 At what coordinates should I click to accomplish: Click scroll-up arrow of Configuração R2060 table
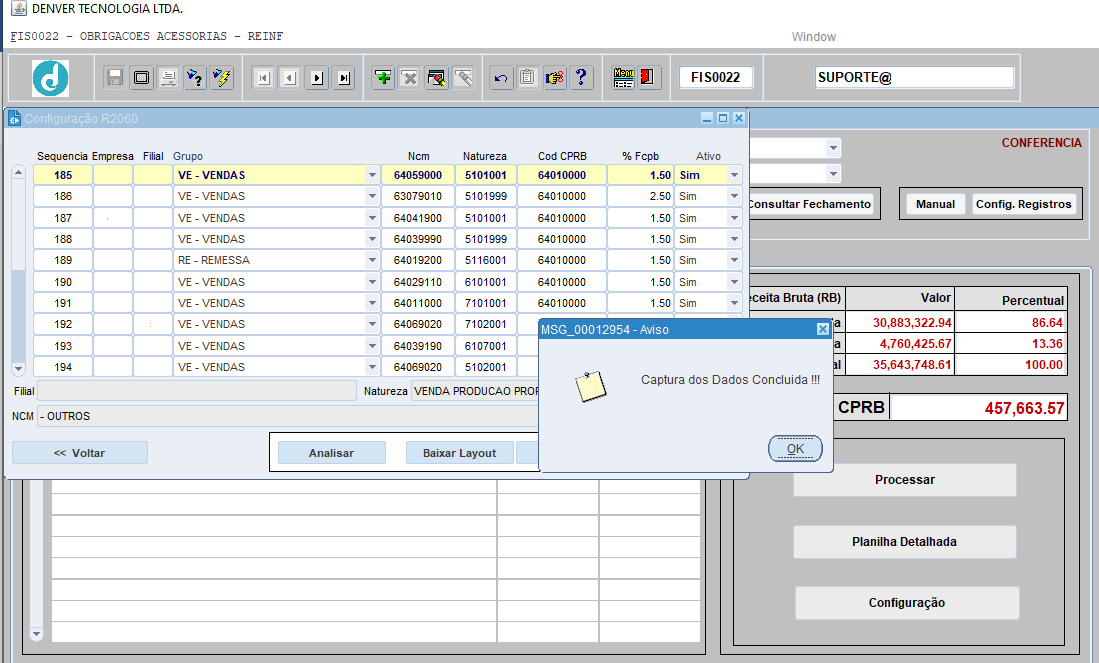click(19, 172)
